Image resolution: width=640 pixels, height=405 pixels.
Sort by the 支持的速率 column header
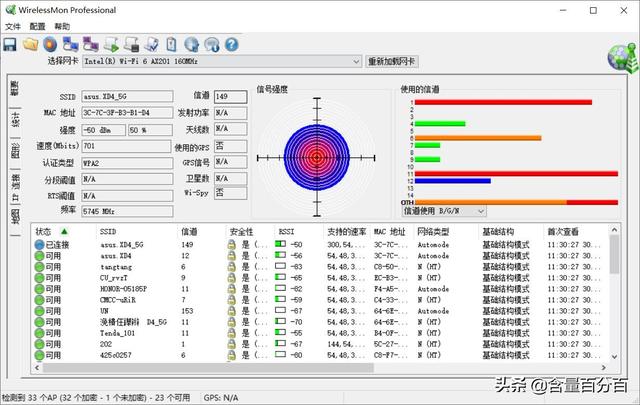[x=347, y=231]
